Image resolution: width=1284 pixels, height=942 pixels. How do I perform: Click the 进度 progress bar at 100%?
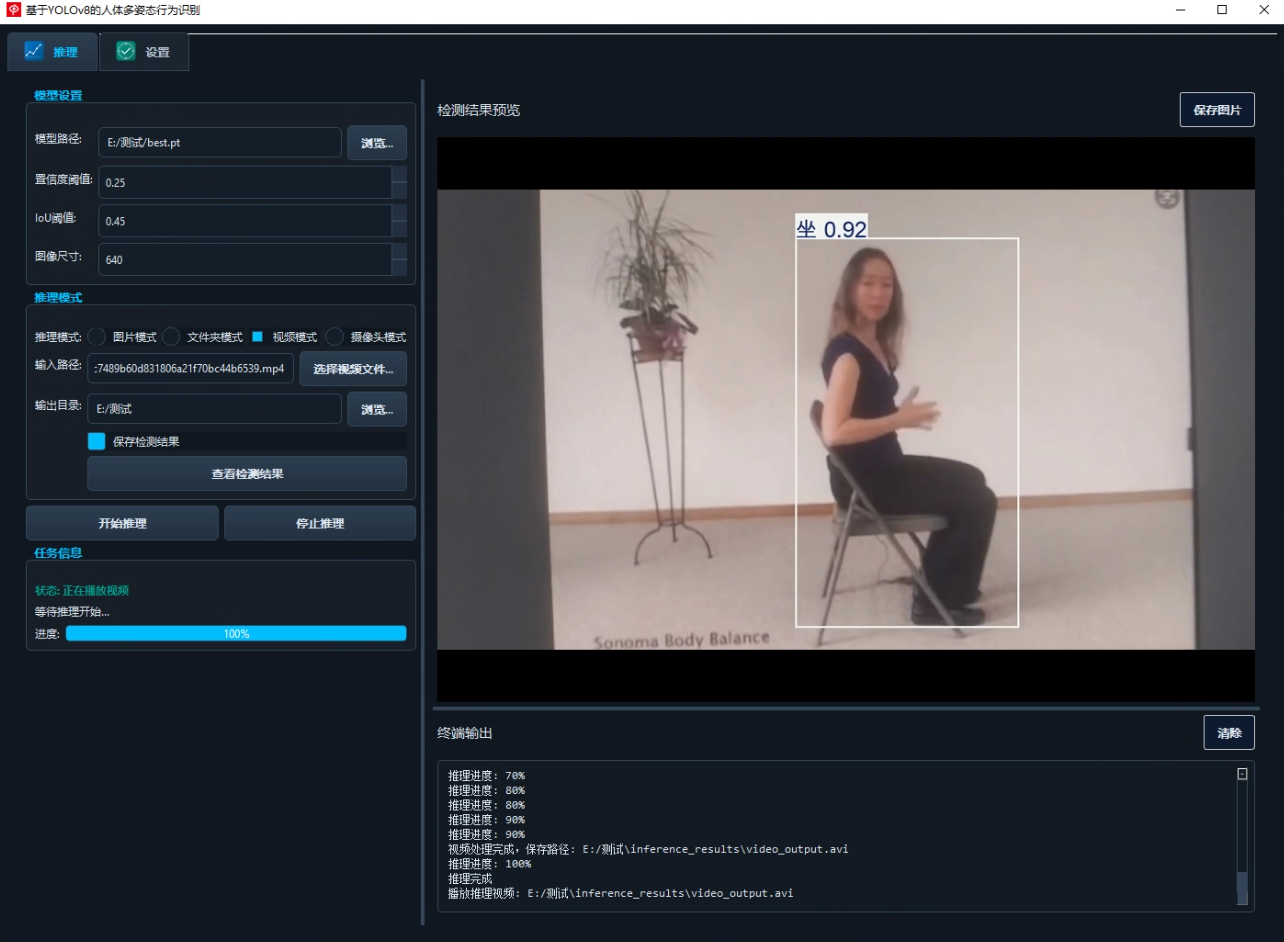(x=236, y=633)
